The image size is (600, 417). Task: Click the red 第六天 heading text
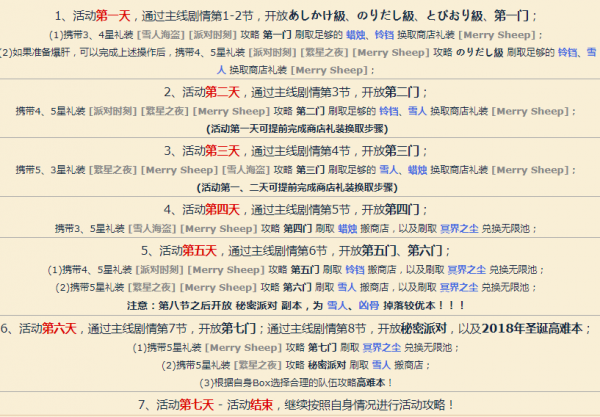(59, 328)
